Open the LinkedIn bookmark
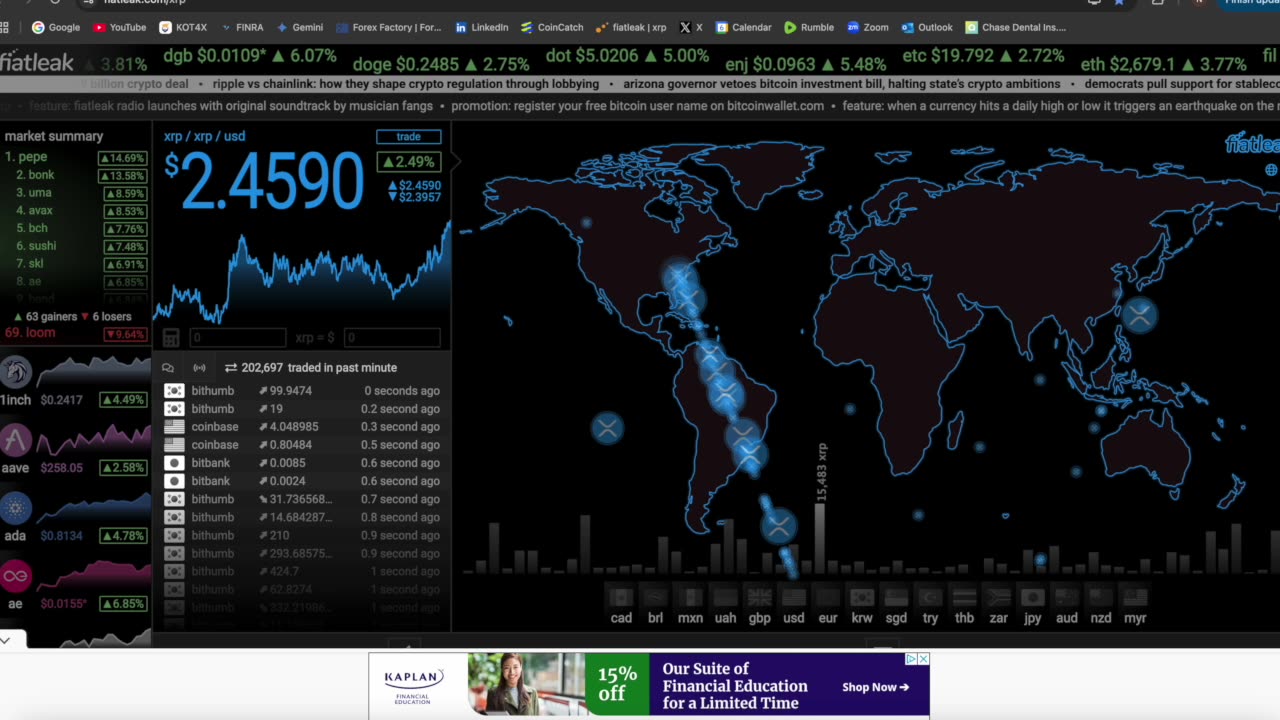This screenshot has width=1280, height=720. click(x=481, y=27)
